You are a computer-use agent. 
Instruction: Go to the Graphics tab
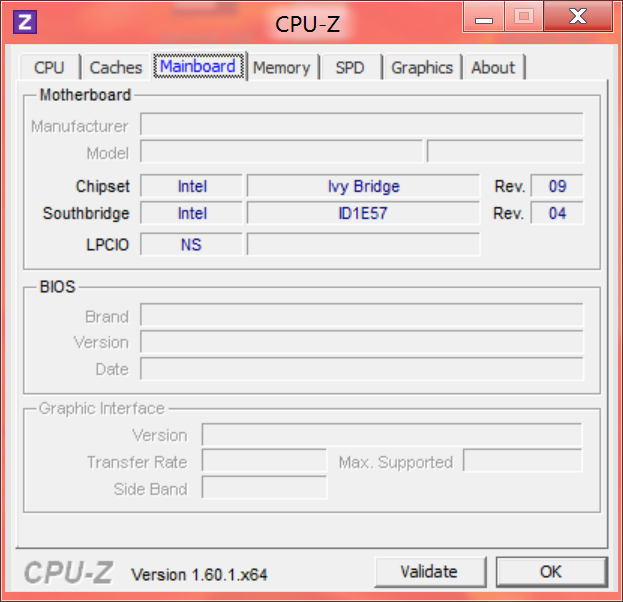pos(422,67)
